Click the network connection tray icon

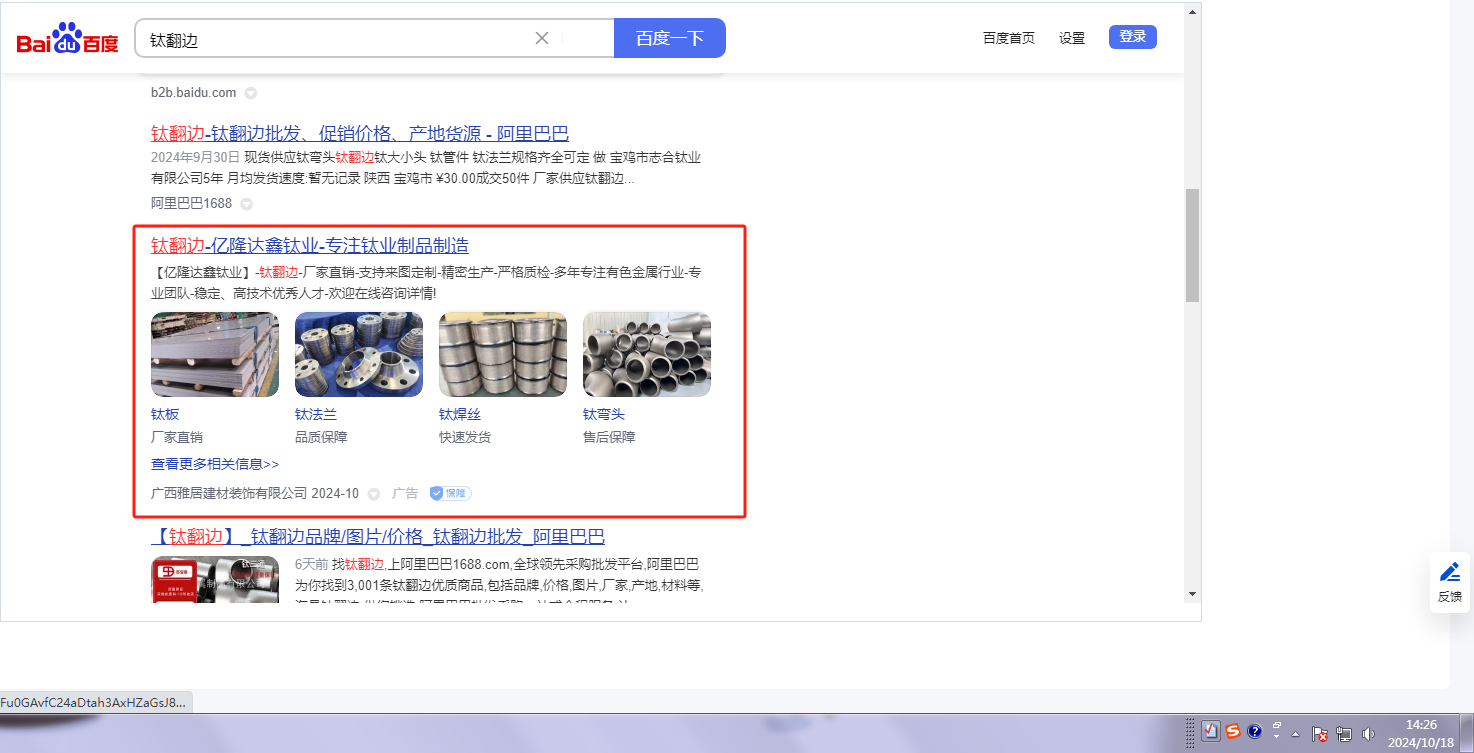(1344, 733)
